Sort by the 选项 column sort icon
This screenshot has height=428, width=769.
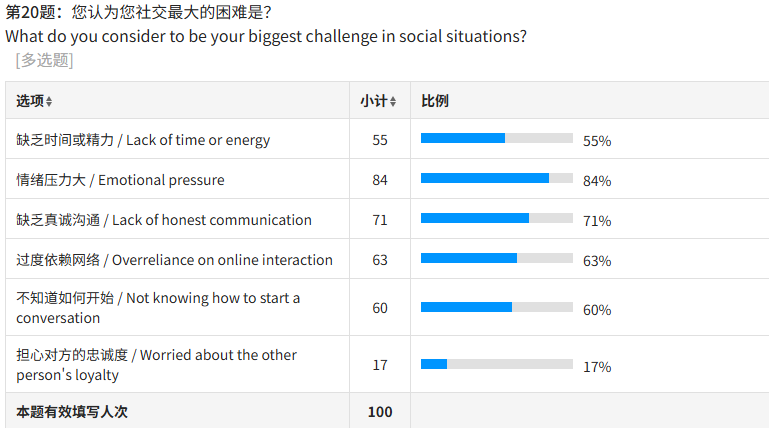(x=49, y=102)
